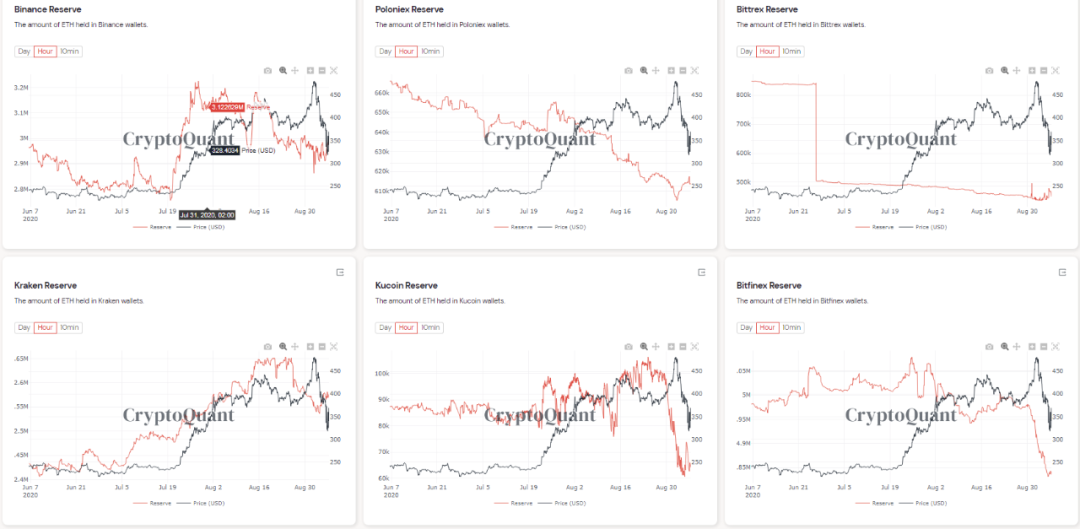Set Kraken Reserve interval to 10min

click(x=70, y=327)
